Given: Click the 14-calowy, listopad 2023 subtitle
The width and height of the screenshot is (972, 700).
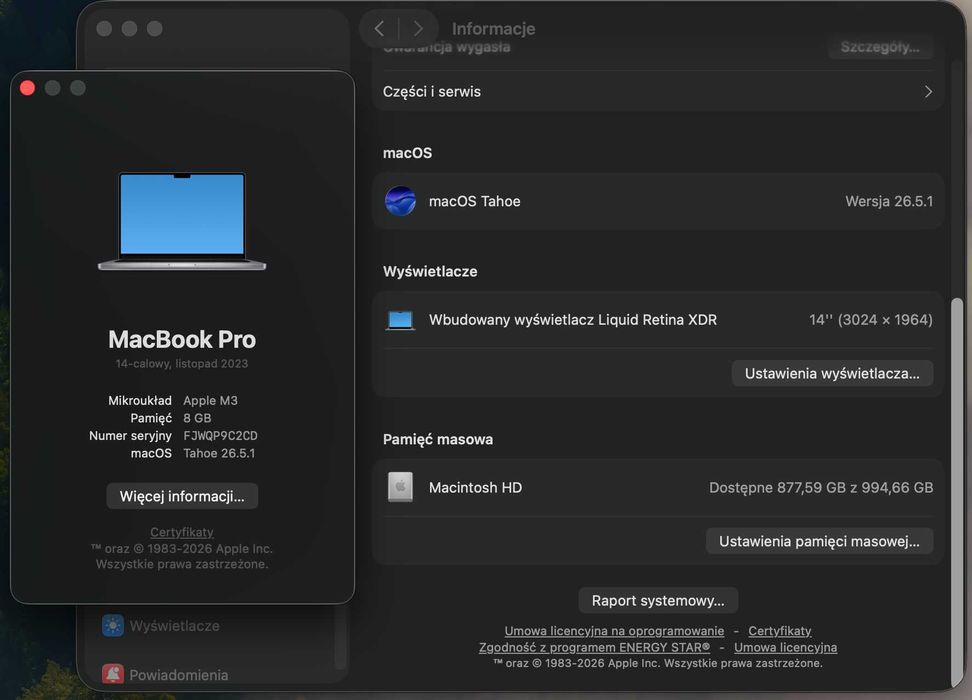Looking at the screenshot, I should [182, 363].
